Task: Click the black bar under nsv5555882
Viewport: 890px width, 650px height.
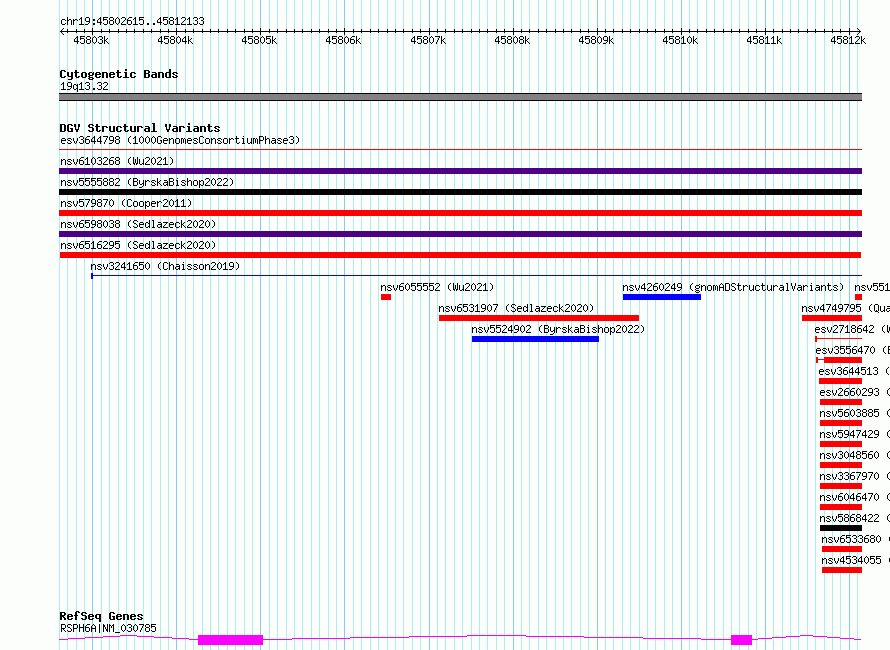Action: 460,192
